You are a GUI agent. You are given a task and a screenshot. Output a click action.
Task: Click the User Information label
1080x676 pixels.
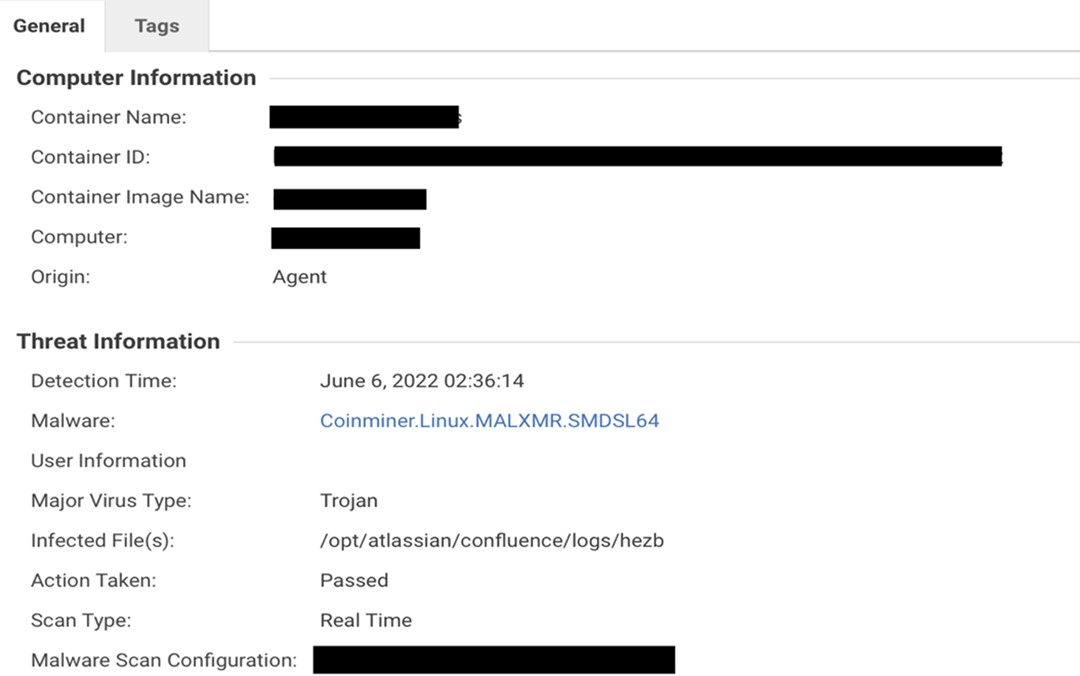[108, 461]
